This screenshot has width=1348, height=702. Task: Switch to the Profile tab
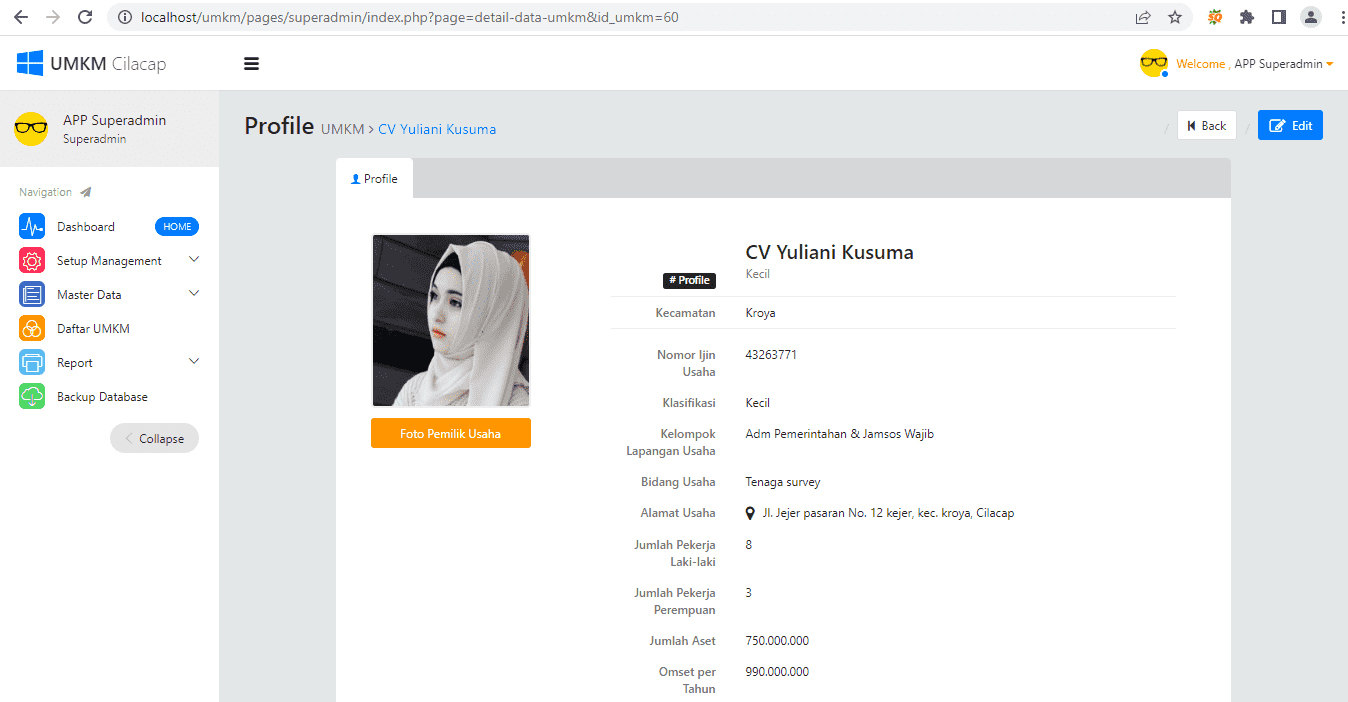pyautogui.click(x=375, y=178)
